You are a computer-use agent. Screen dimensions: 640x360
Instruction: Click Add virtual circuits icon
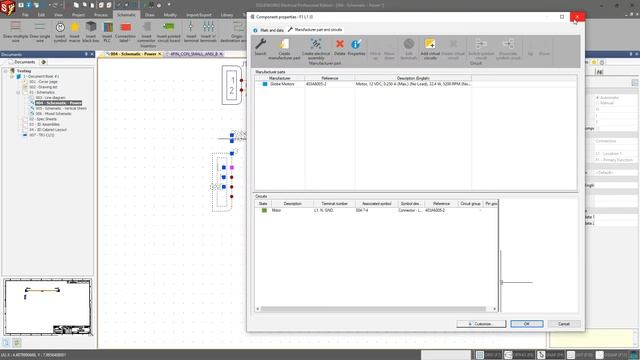pyautogui.click(x=430, y=44)
